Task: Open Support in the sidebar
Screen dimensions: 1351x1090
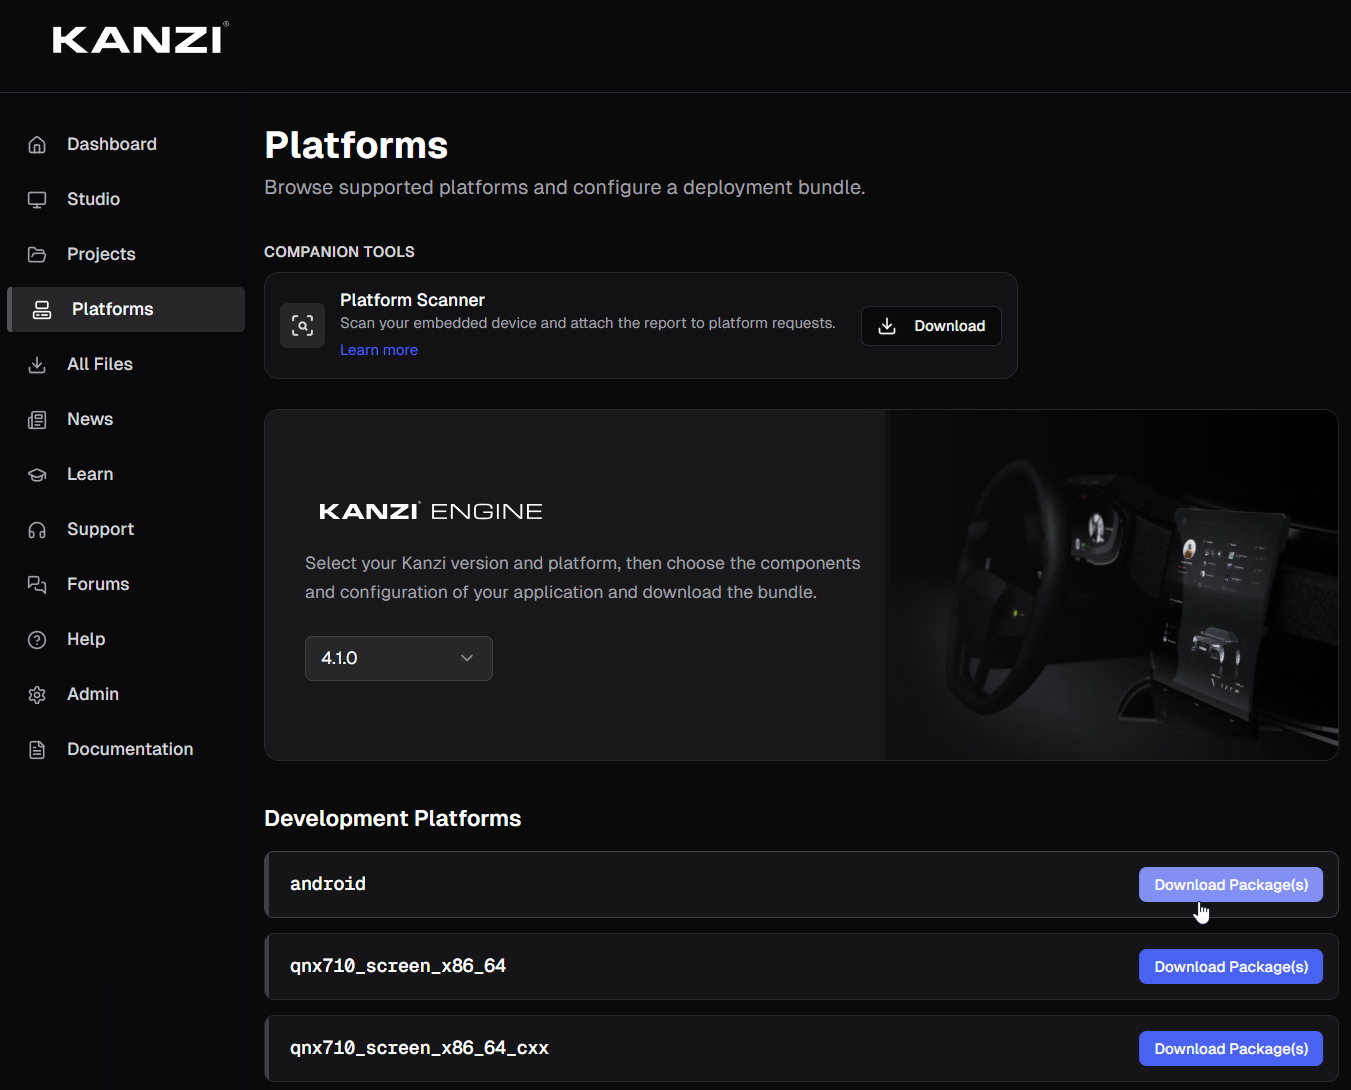Action: [x=126, y=529]
